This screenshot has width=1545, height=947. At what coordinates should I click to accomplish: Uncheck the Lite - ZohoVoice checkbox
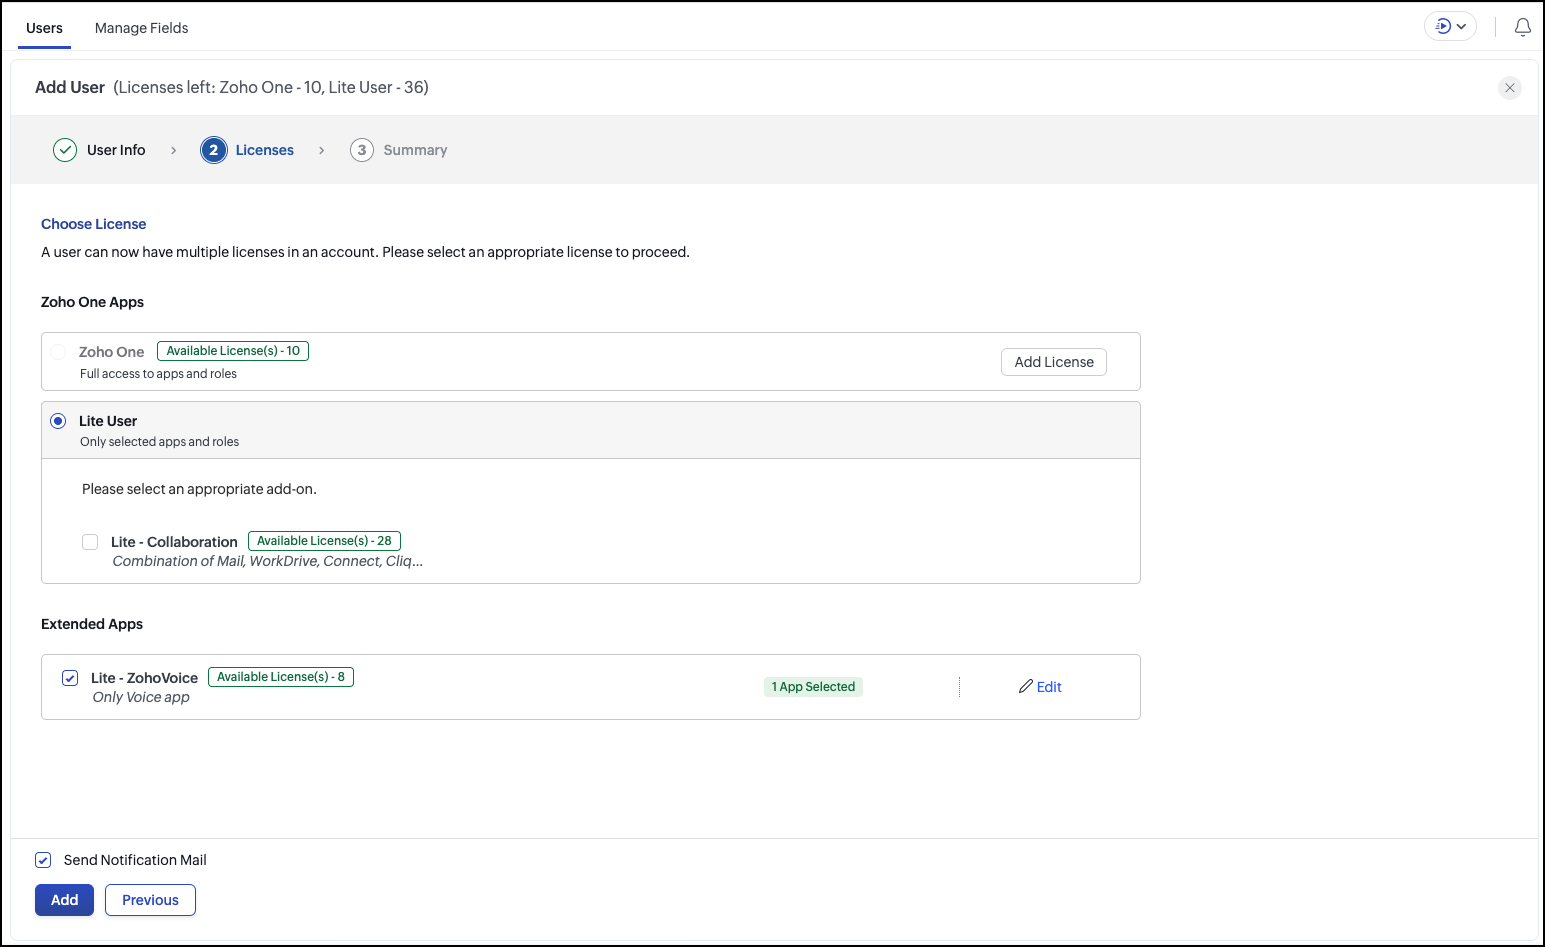coord(70,678)
